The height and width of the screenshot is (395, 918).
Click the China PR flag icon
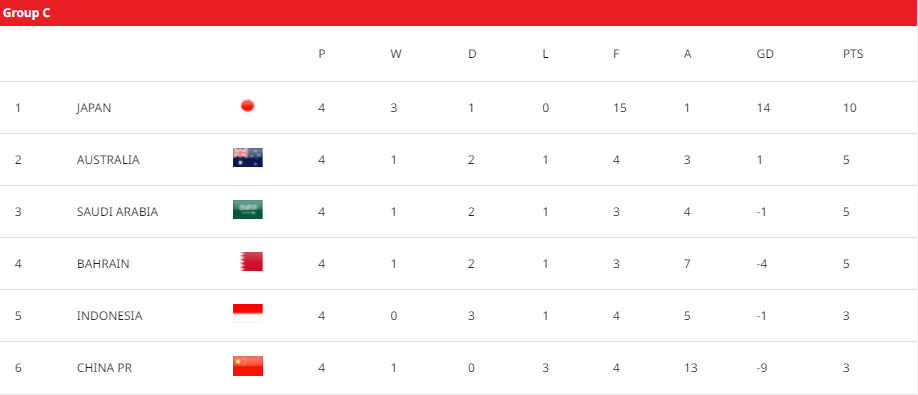coord(248,366)
